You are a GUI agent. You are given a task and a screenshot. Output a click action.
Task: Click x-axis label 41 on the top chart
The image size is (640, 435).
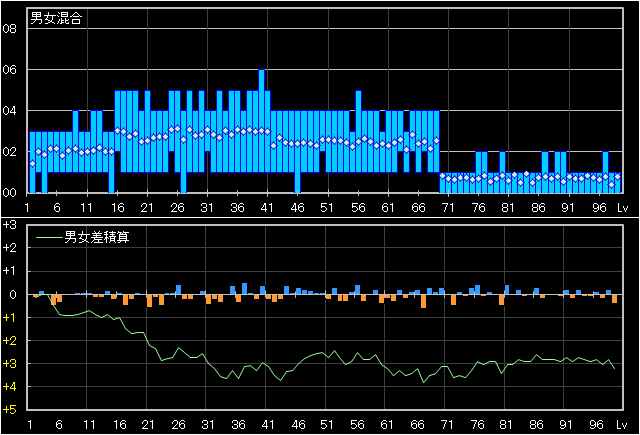(x=267, y=208)
